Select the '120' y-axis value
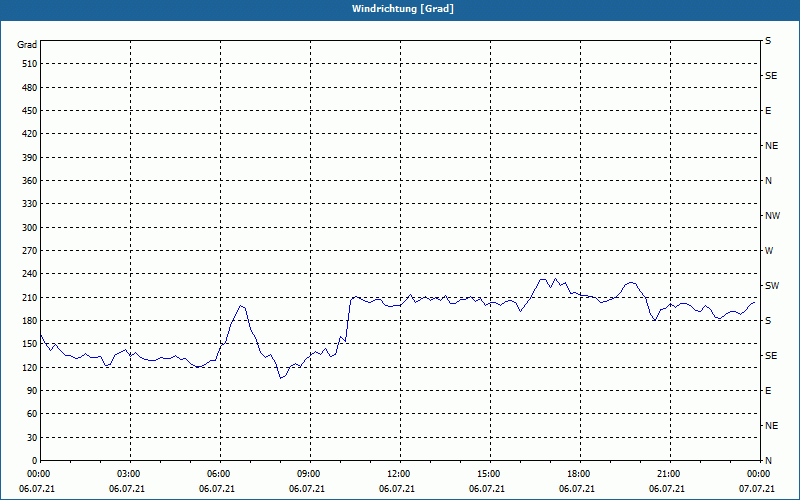This screenshot has width=800, height=500. 30,367
